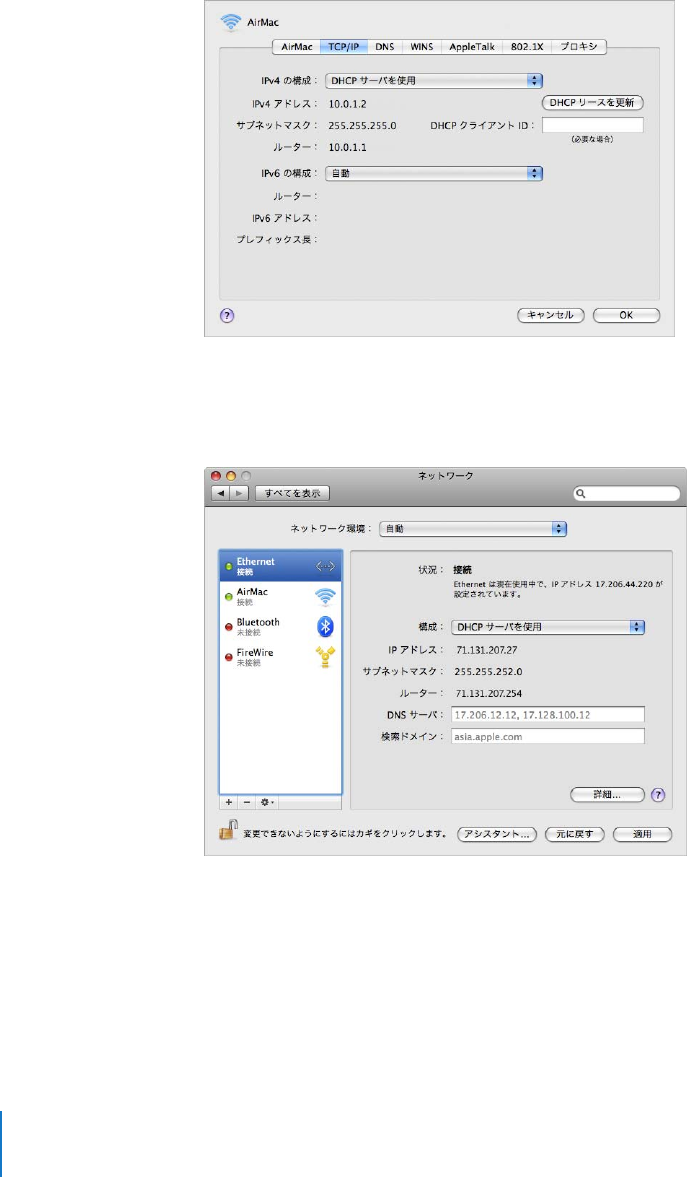
Task: Go back with the left arrow toolbar button
Action: click(220, 493)
